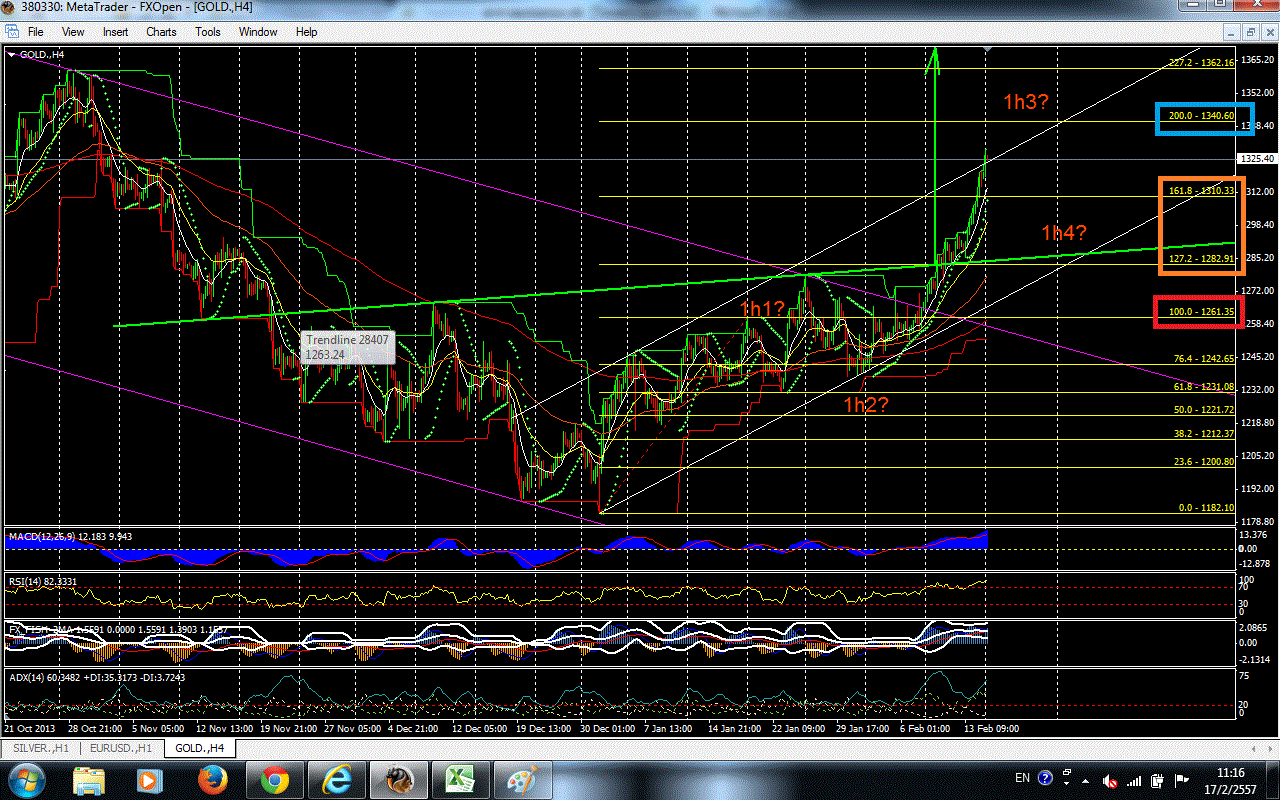Switch to the EURUSD.,H1 chart tab
The image size is (1280, 800).
120,747
